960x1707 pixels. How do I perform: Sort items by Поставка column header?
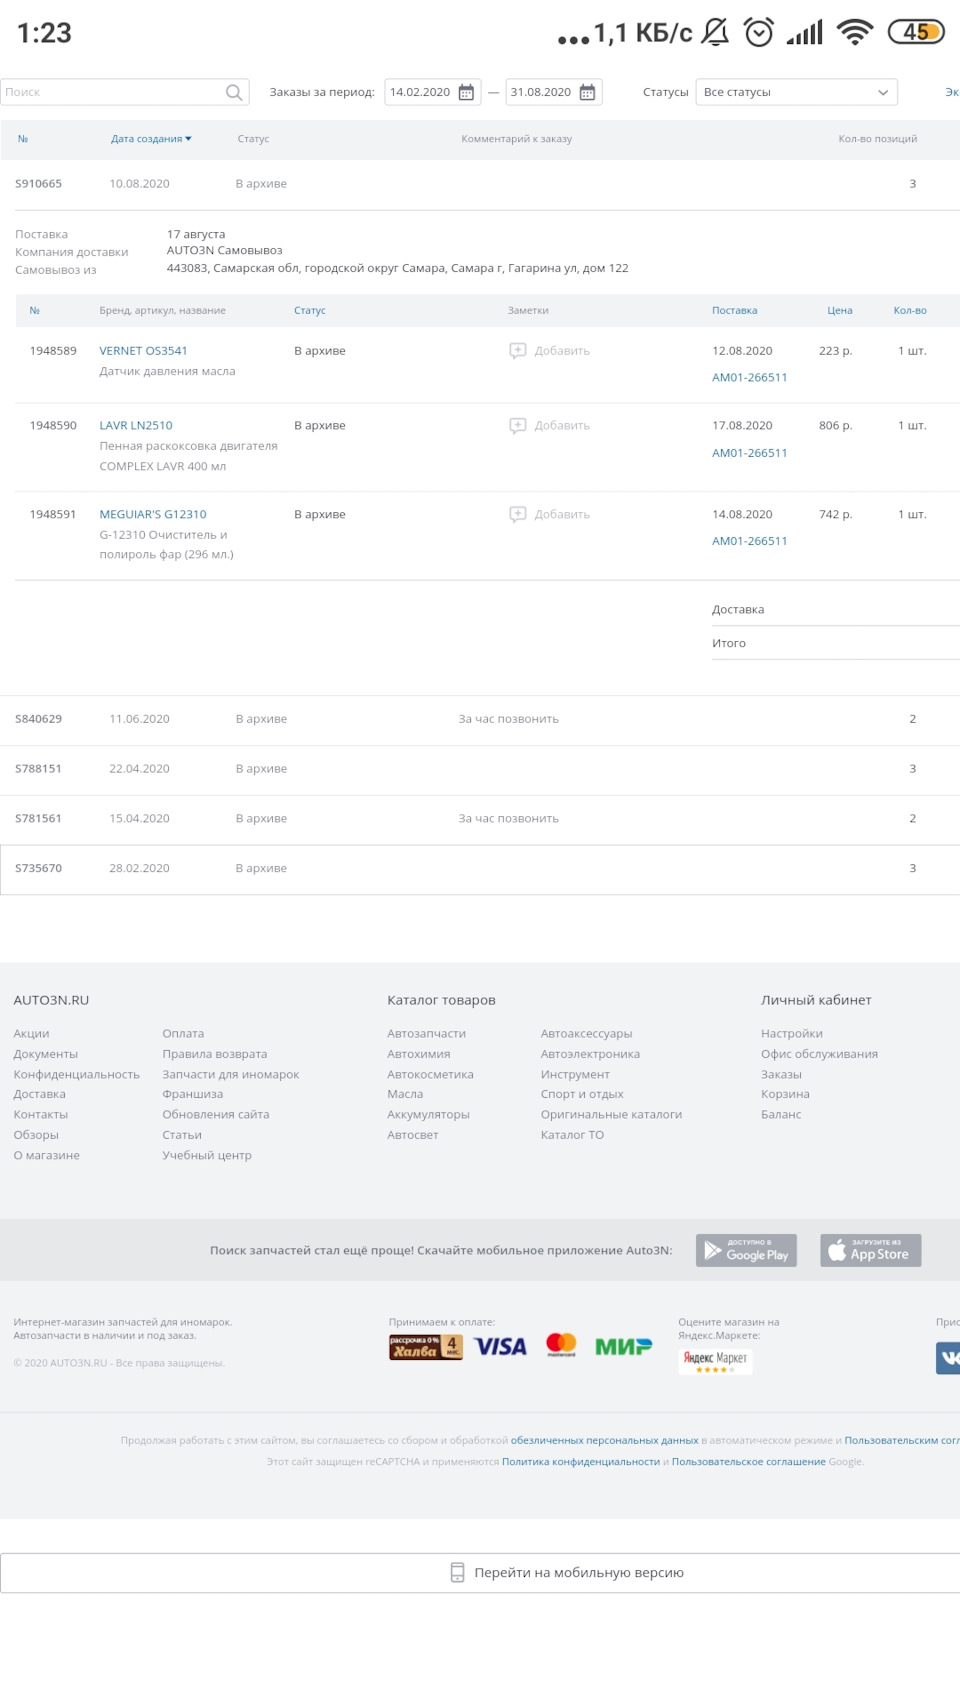pyautogui.click(x=735, y=310)
